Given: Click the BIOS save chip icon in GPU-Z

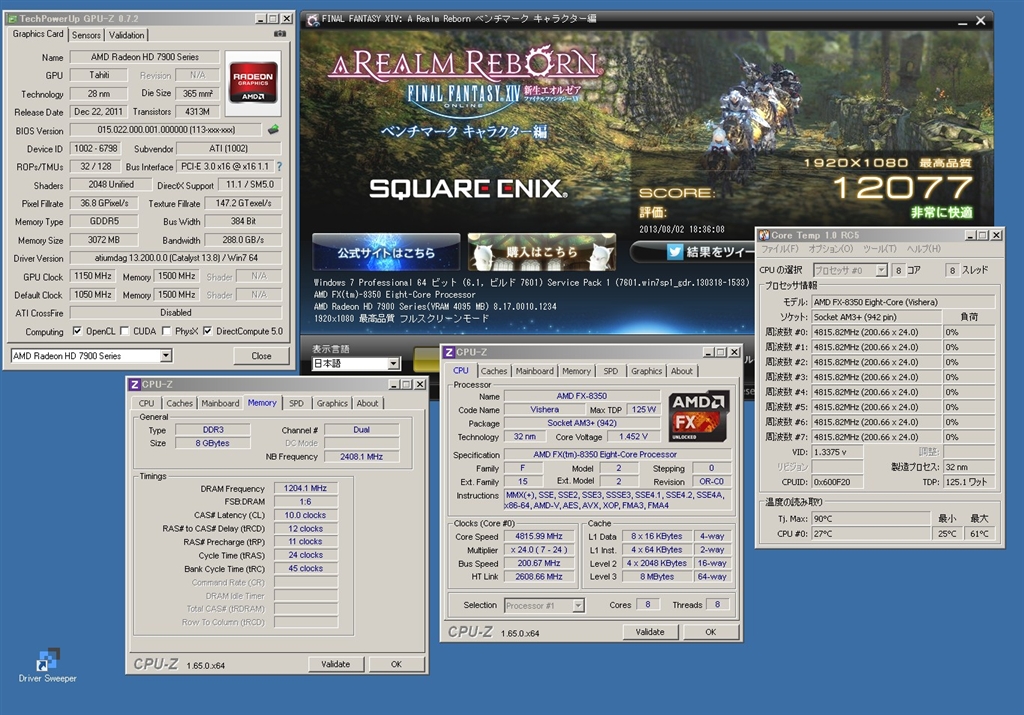Looking at the screenshot, I should point(274,129).
